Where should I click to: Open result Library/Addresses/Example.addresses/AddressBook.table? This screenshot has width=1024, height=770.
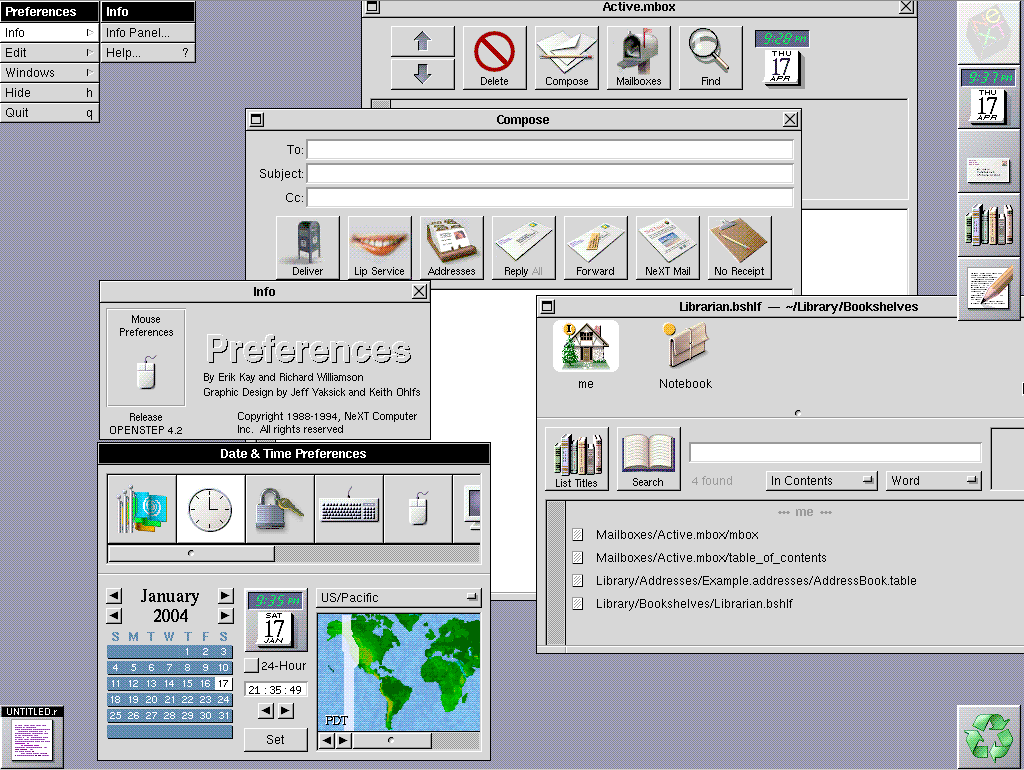click(x=756, y=581)
